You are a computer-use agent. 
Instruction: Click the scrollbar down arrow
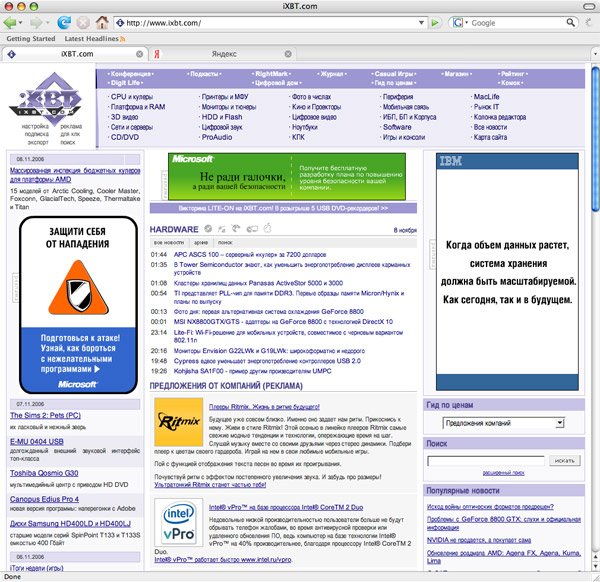[595, 567]
